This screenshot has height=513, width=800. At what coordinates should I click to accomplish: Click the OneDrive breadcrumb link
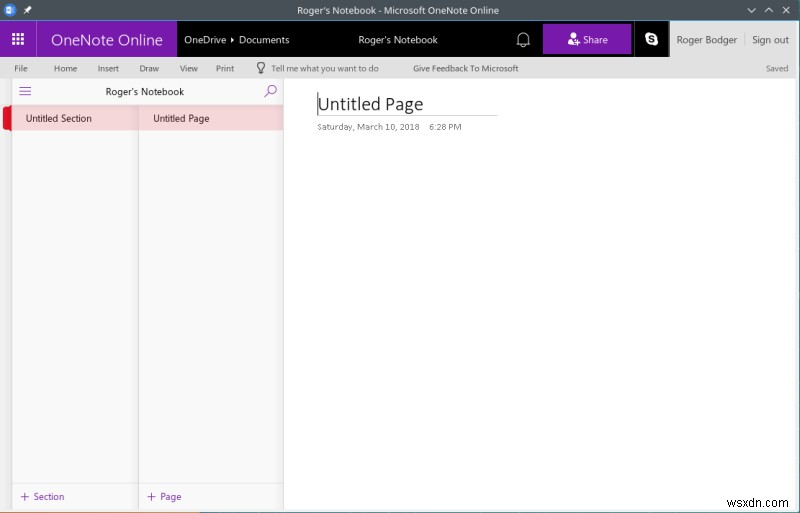(x=205, y=40)
